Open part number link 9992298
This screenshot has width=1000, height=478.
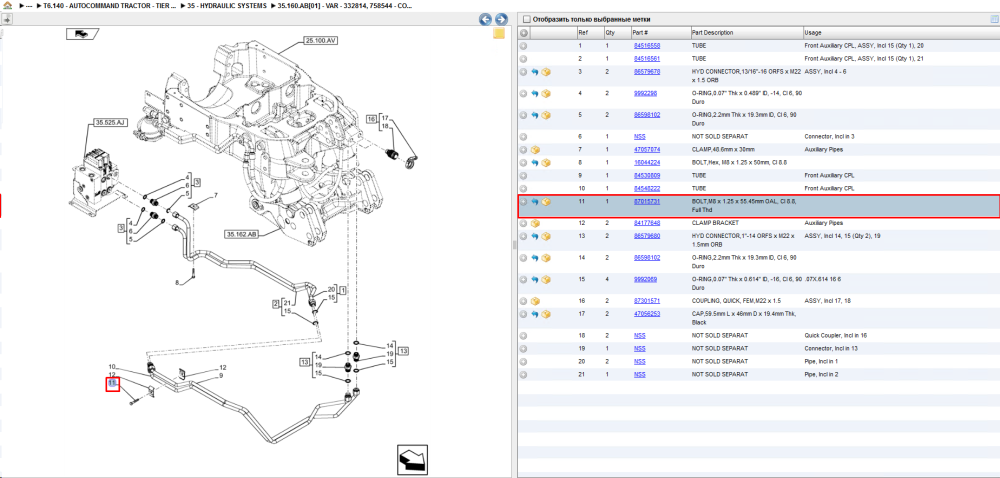(x=645, y=94)
